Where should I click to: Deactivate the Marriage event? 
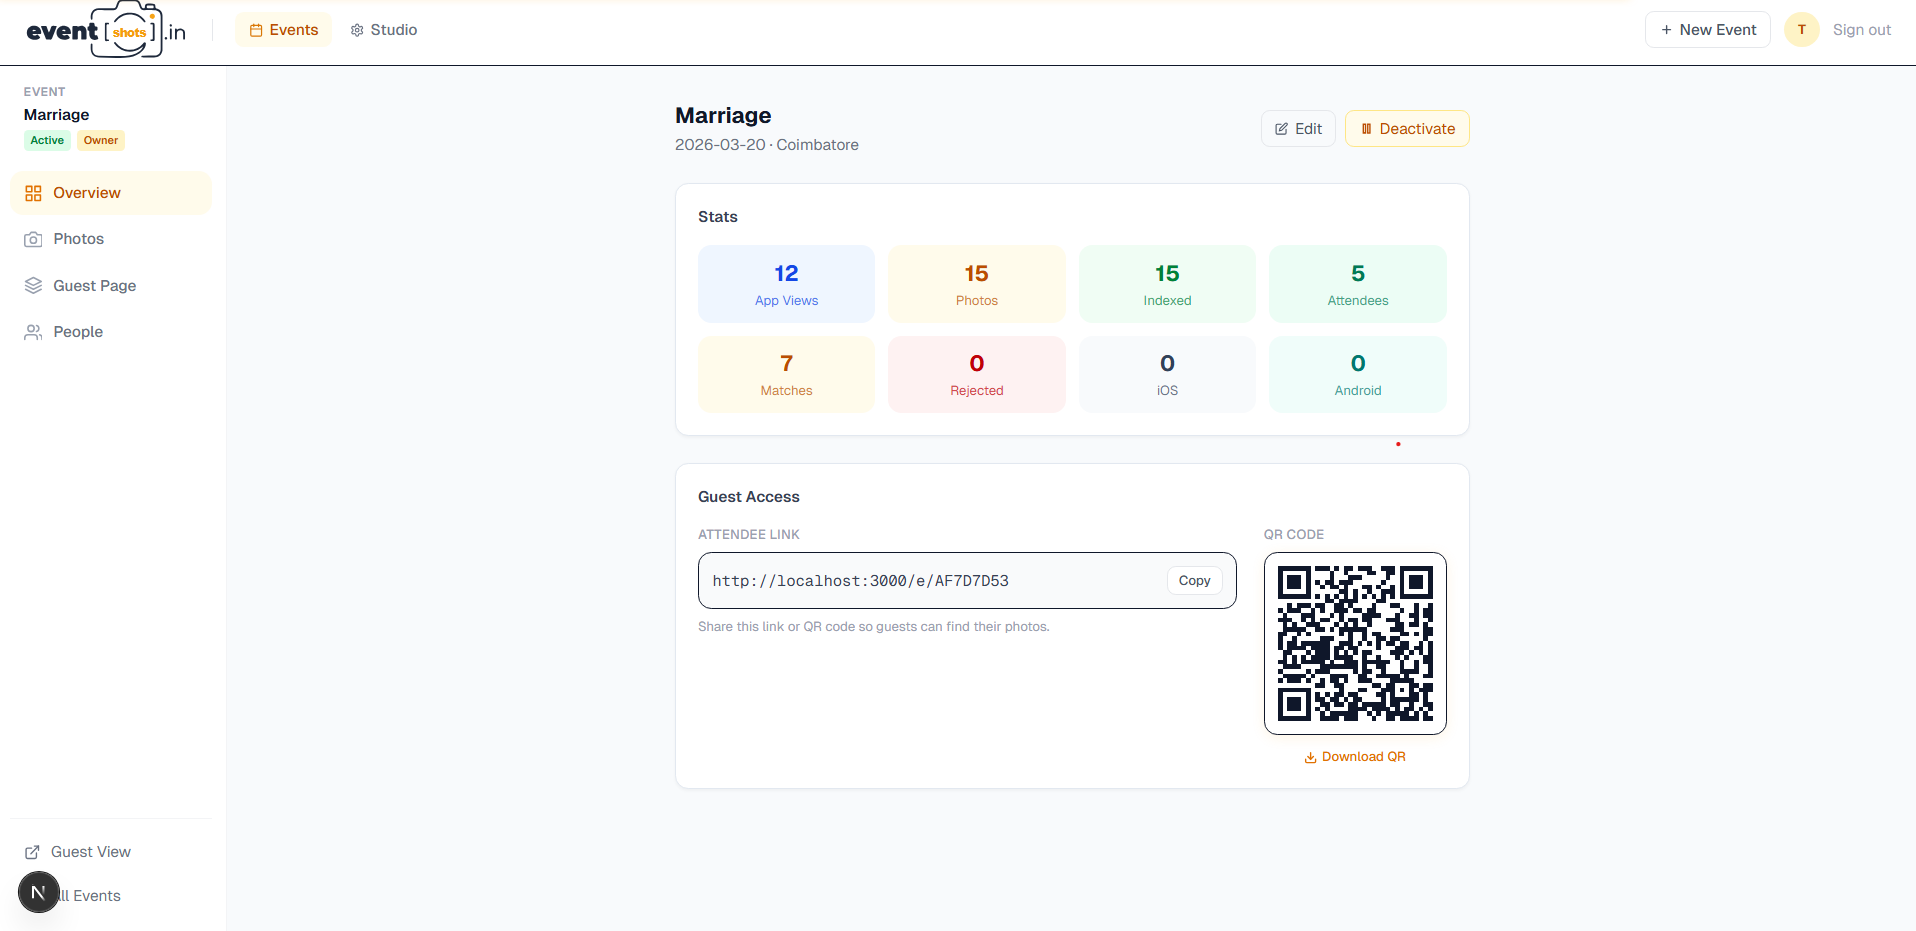(1406, 129)
